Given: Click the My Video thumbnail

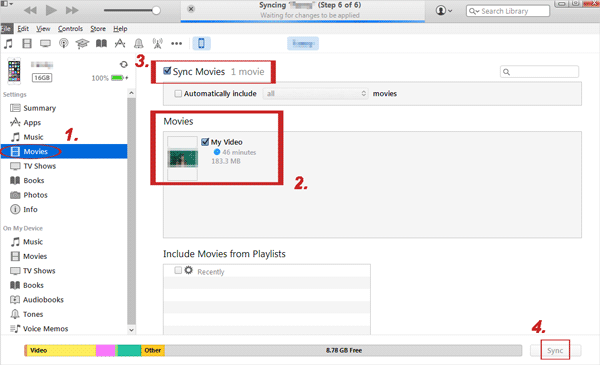Looking at the screenshot, I should [183, 158].
